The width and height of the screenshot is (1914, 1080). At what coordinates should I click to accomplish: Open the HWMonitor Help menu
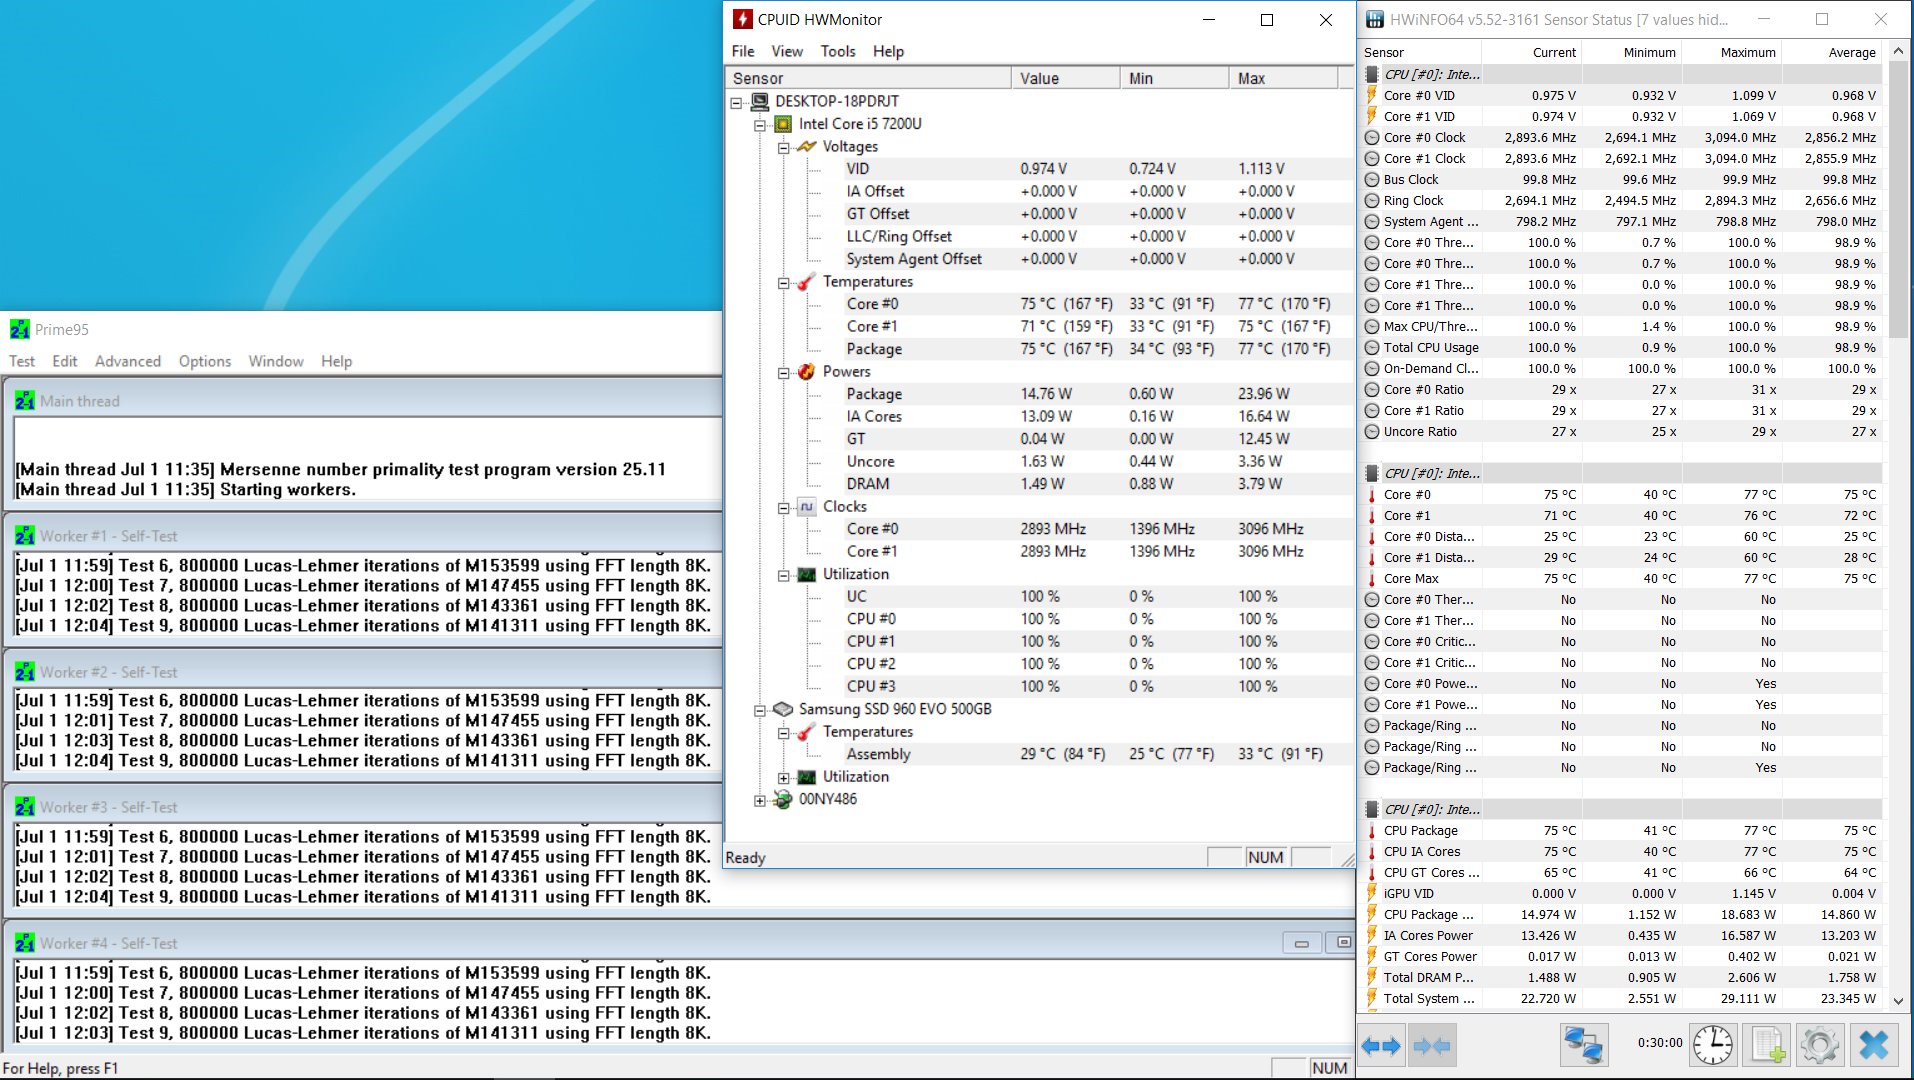click(x=888, y=51)
